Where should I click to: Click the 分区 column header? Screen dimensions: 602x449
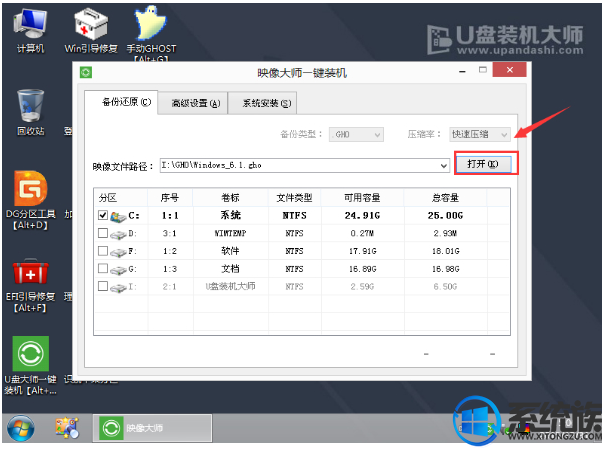pyautogui.click(x=121, y=198)
